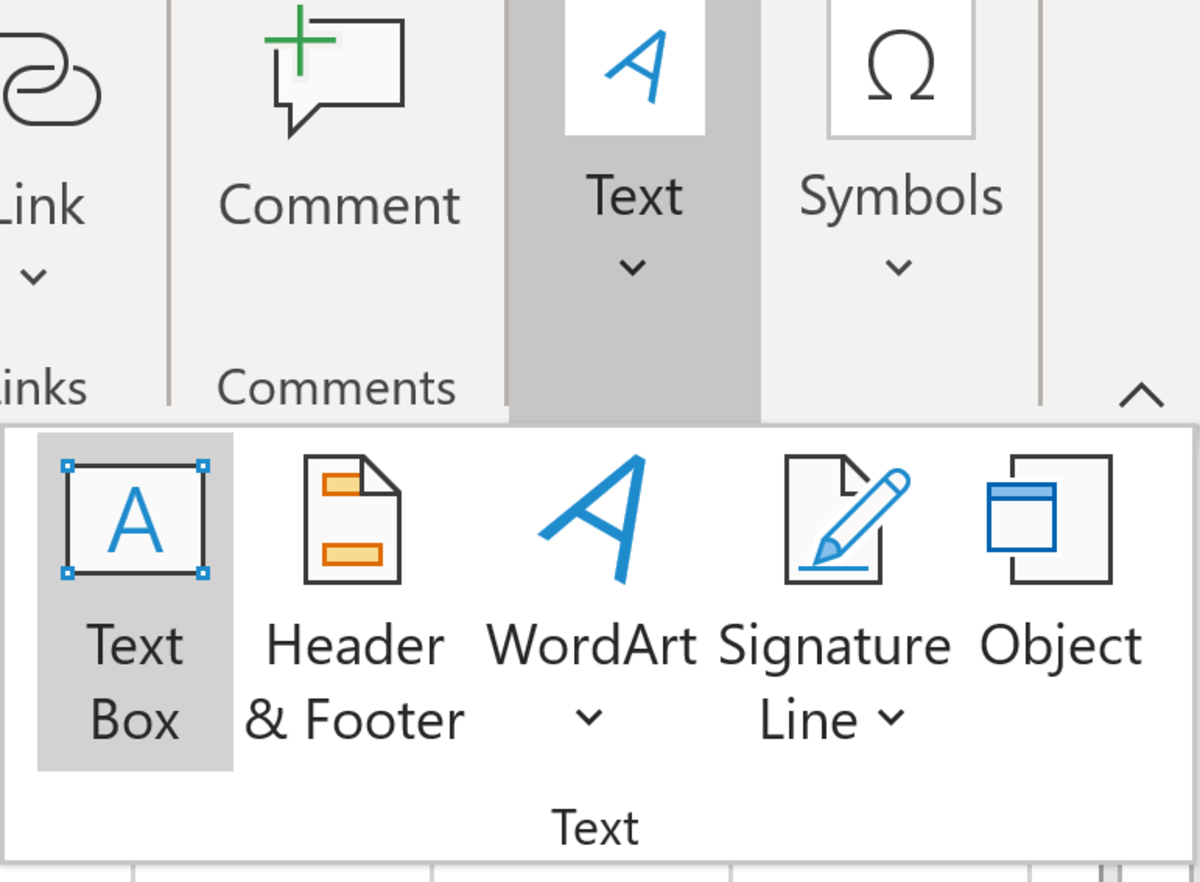Image resolution: width=1200 pixels, height=882 pixels.
Task: Click the Symbols omega icon
Action: pos(900,70)
